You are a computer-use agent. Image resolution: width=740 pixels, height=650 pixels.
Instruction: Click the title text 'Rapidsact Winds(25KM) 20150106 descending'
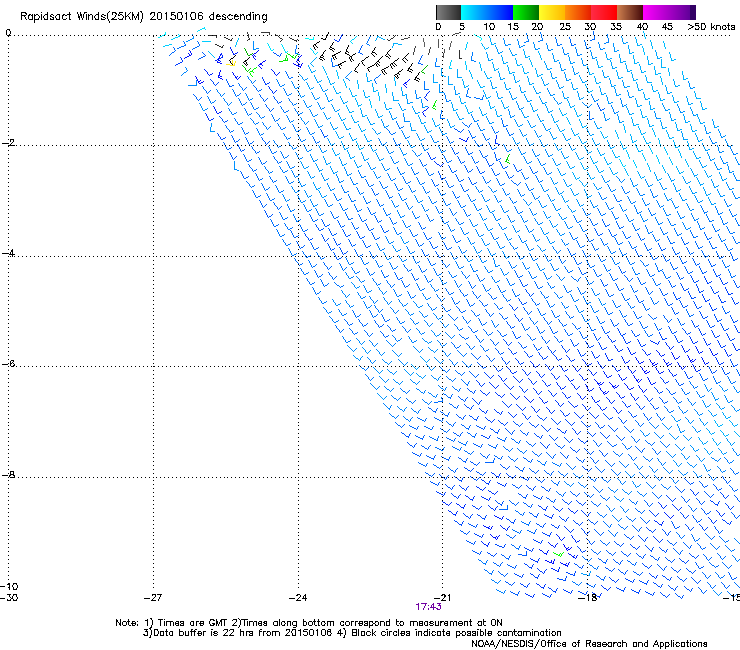[x=144, y=17]
